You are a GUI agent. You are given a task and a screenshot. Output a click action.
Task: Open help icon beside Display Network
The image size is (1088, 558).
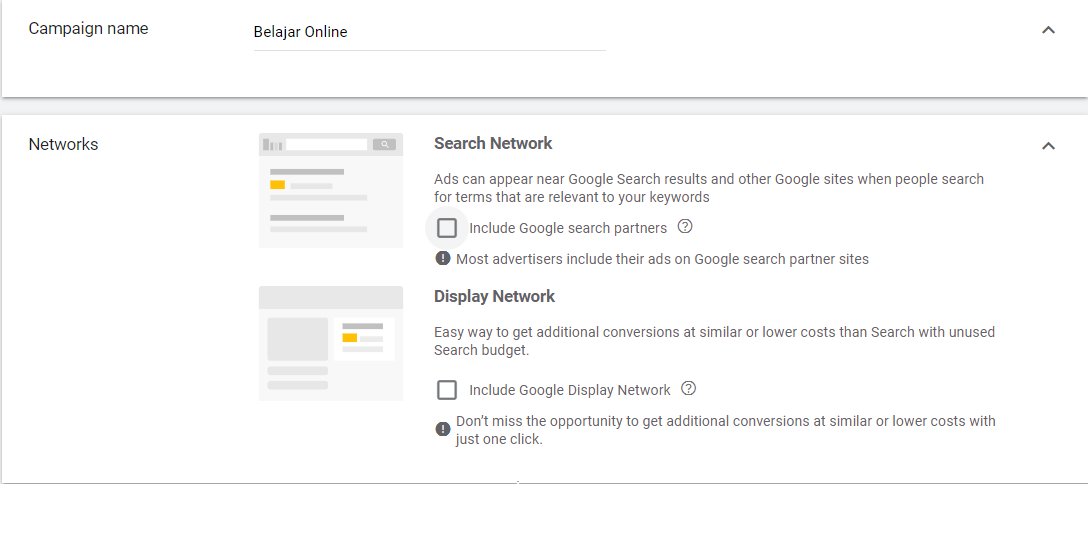click(x=688, y=389)
